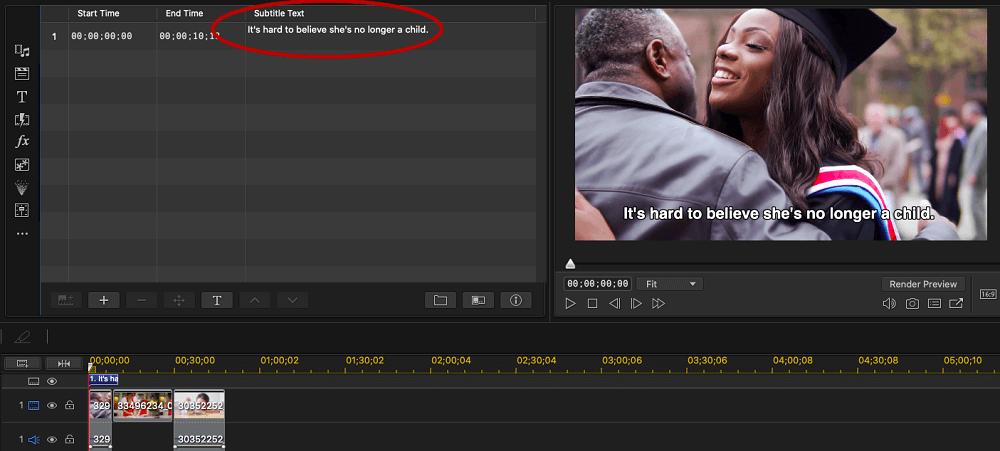Select audio clip 30352252 on audio track
Viewport: 1000px width, 451px height.
[200, 437]
